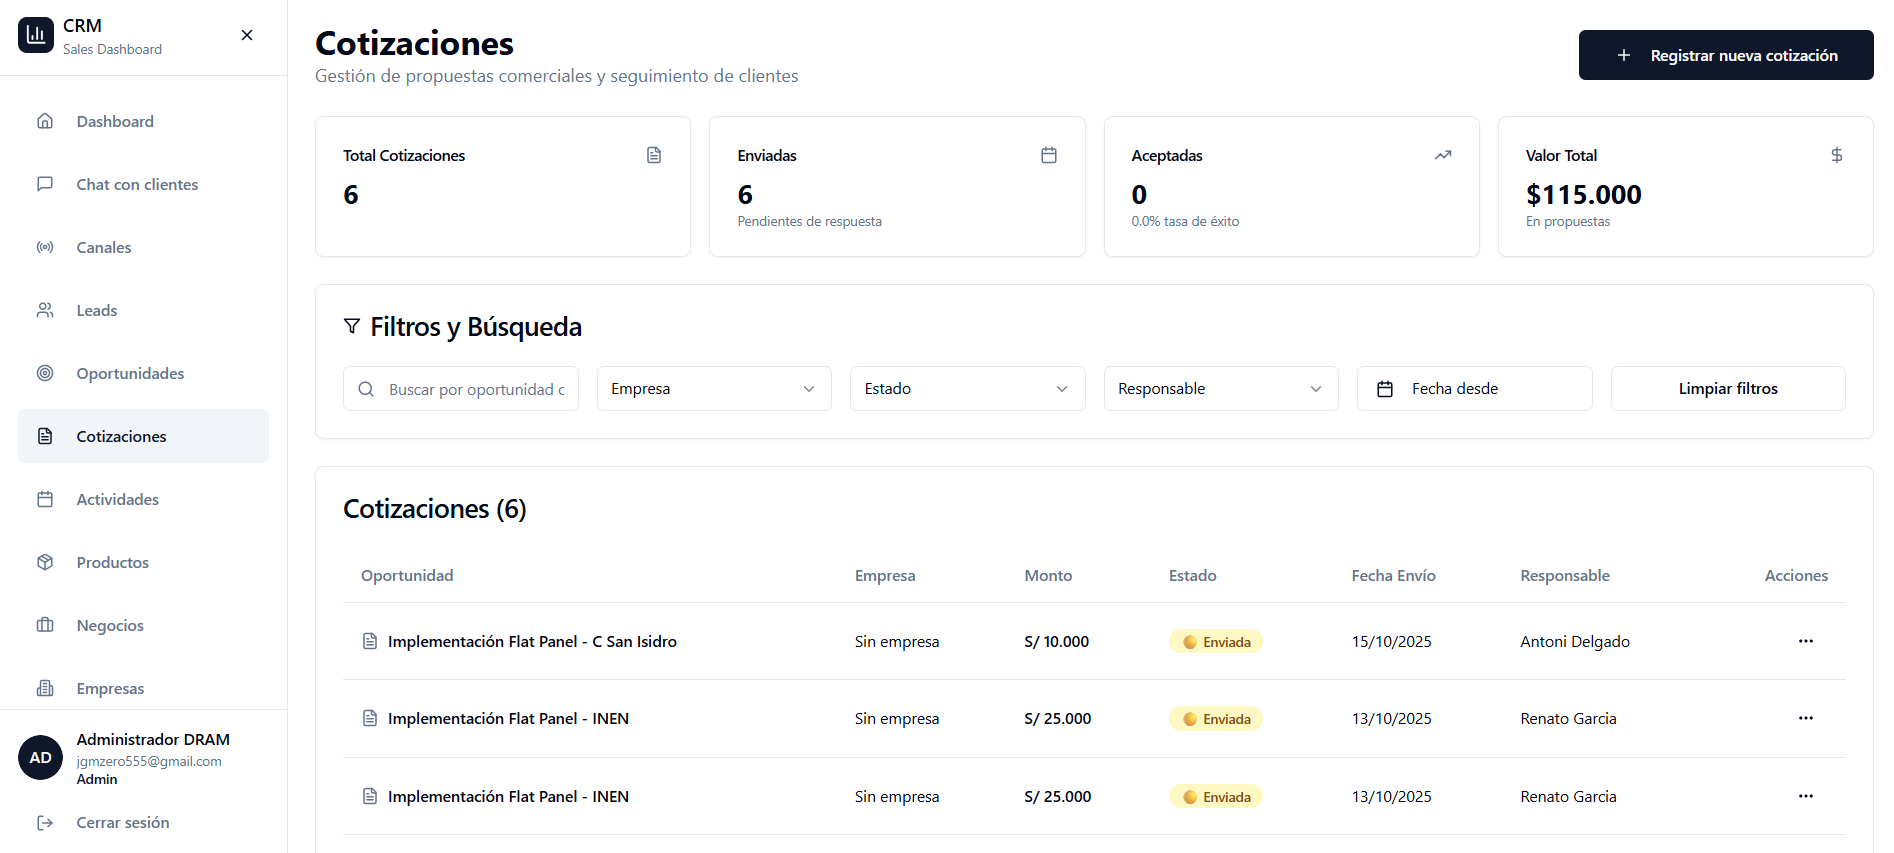Image resolution: width=1894 pixels, height=853 pixels.
Task: Open Oportunidades from the sidebar
Action: [130, 373]
